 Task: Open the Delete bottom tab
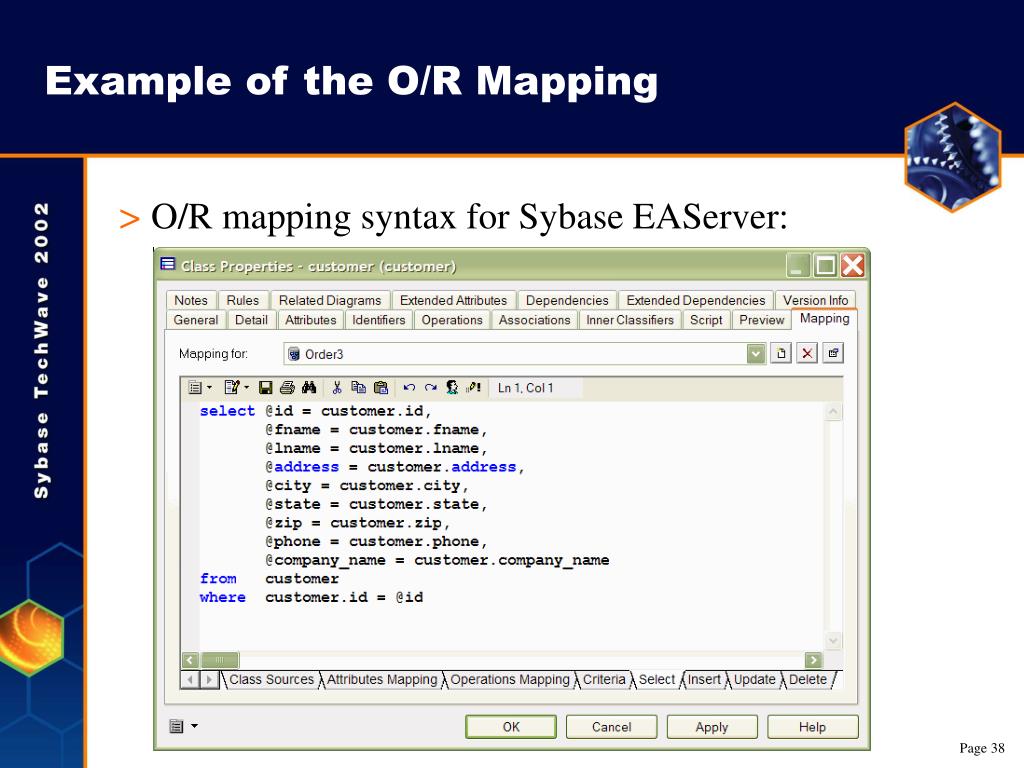(x=808, y=679)
